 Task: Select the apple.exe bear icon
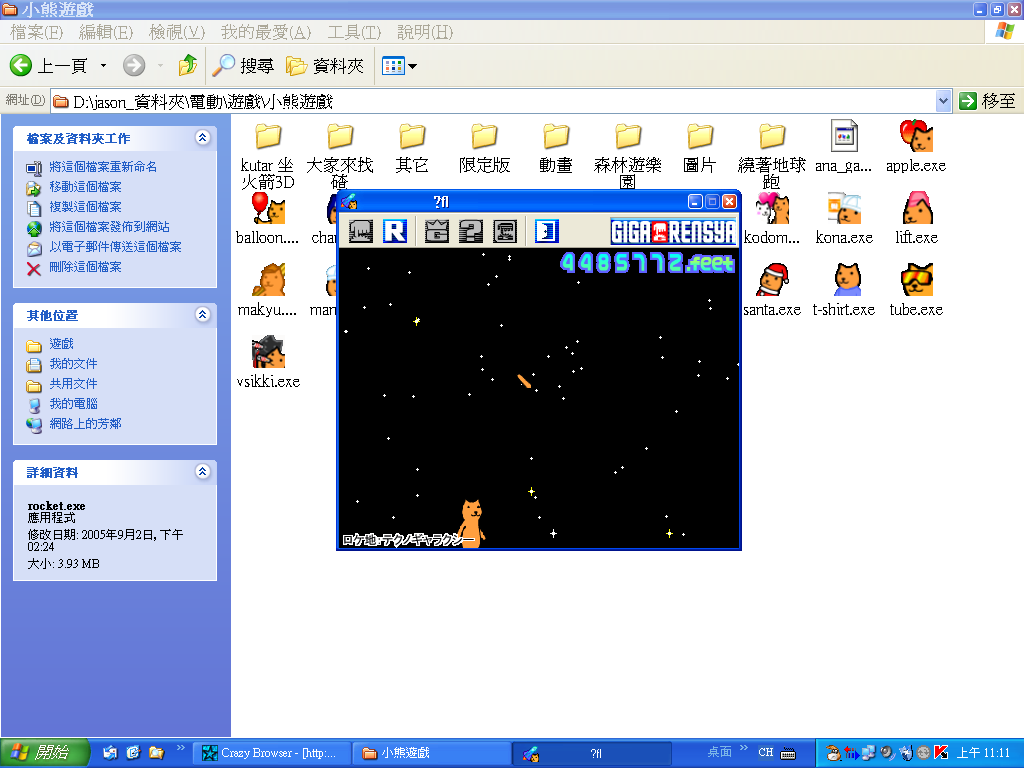tap(916, 136)
